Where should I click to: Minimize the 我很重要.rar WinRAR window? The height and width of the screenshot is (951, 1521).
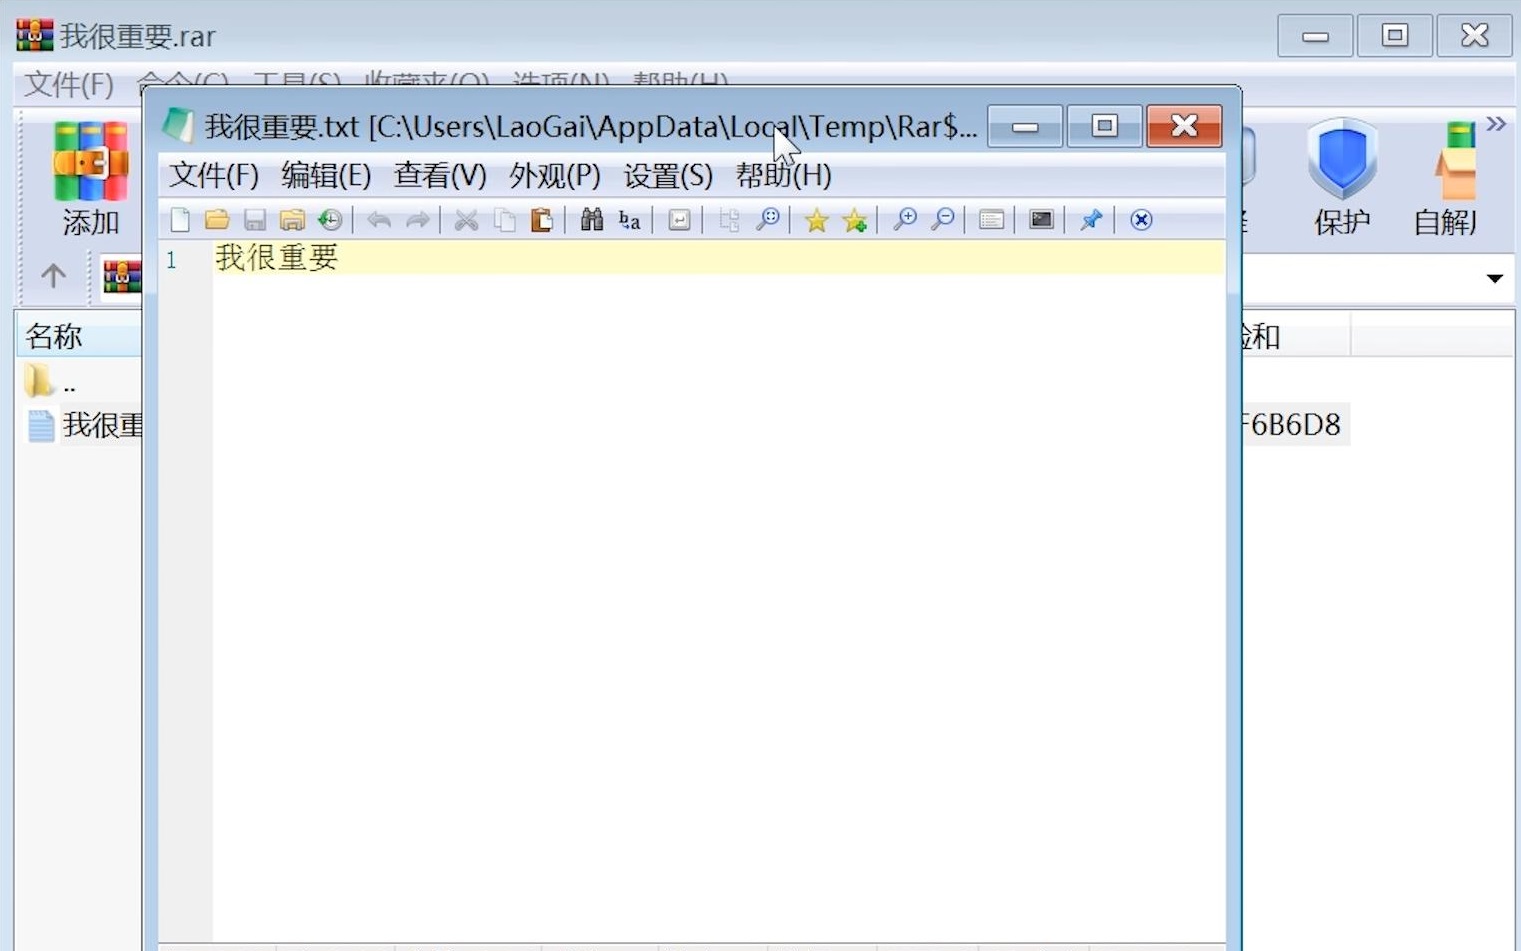pos(1316,37)
